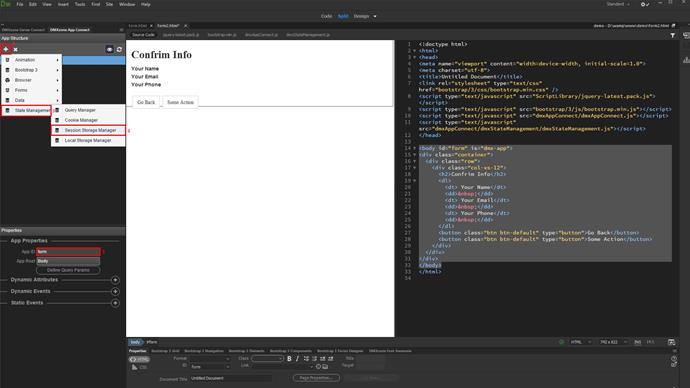
Task: Add a Static Events entry with plus
Action: [115, 303]
